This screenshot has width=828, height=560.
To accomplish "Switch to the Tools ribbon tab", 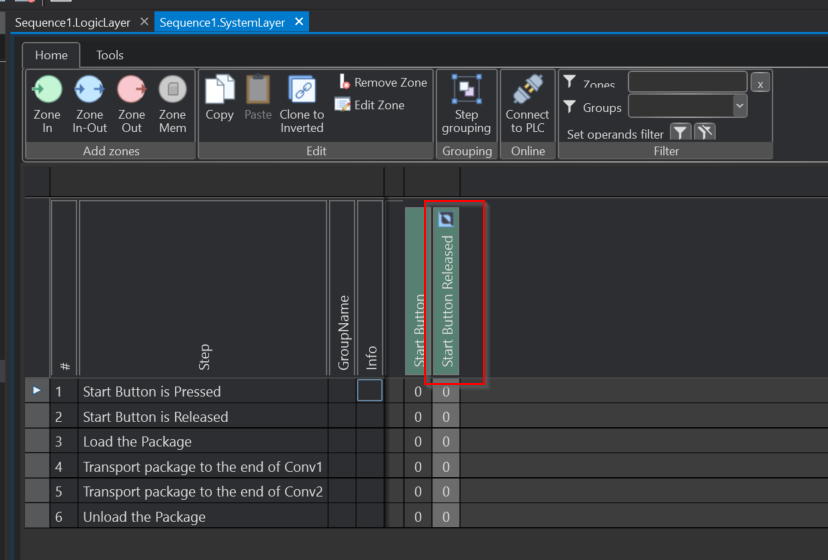I will (x=110, y=55).
